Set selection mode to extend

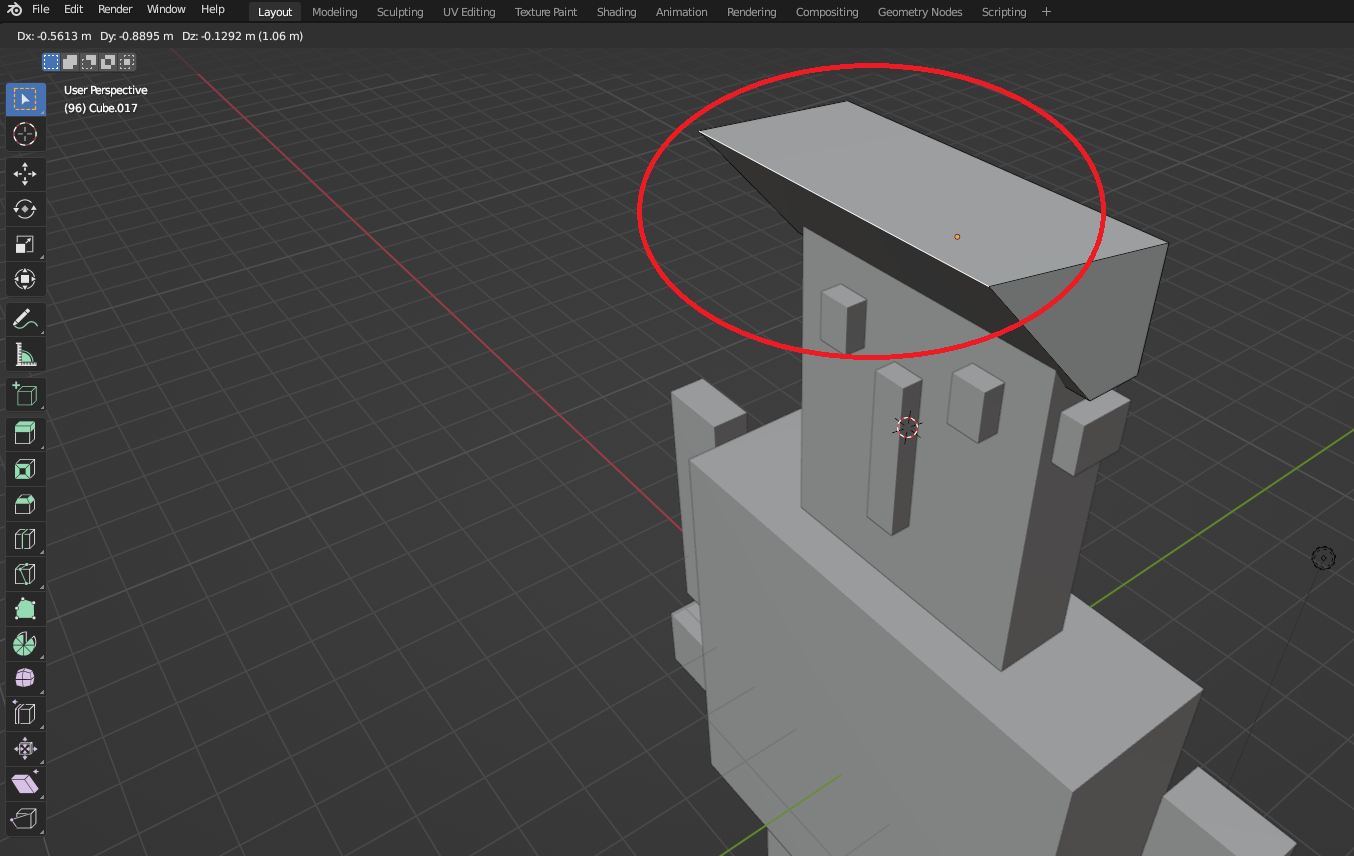[70, 62]
